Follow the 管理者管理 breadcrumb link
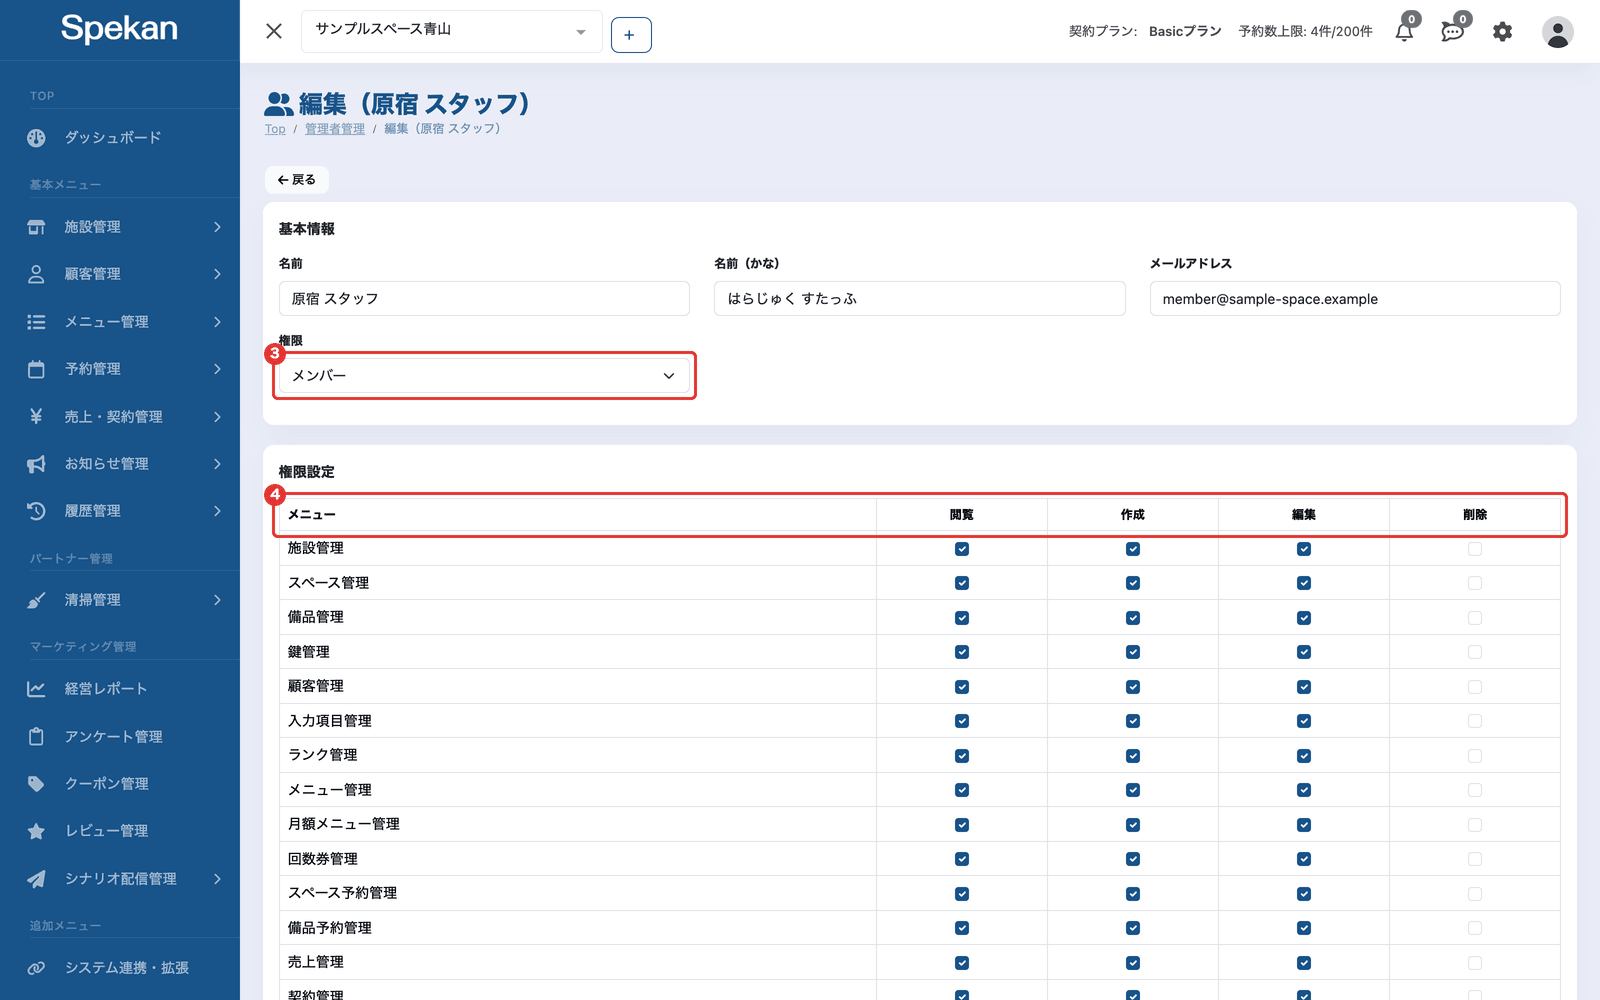Image resolution: width=1600 pixels, height=1000 pixels. pyautogui.click(x=335, y=129)
